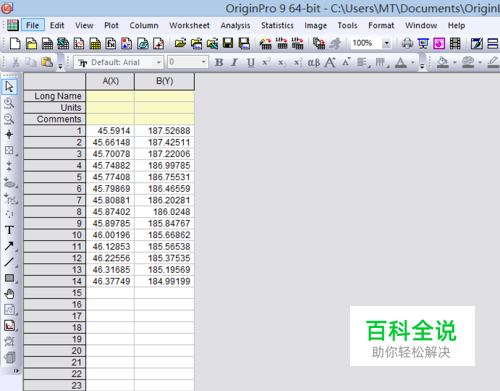Click cell containing 46.37749
Viewport: 500px width, 391px height.
[x=110, y=281]
